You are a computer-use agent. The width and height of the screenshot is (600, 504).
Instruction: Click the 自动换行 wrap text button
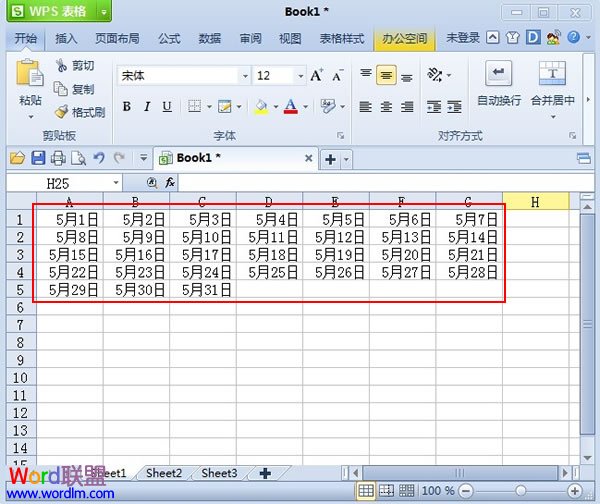pyautogui.click(x=498, y=83)
